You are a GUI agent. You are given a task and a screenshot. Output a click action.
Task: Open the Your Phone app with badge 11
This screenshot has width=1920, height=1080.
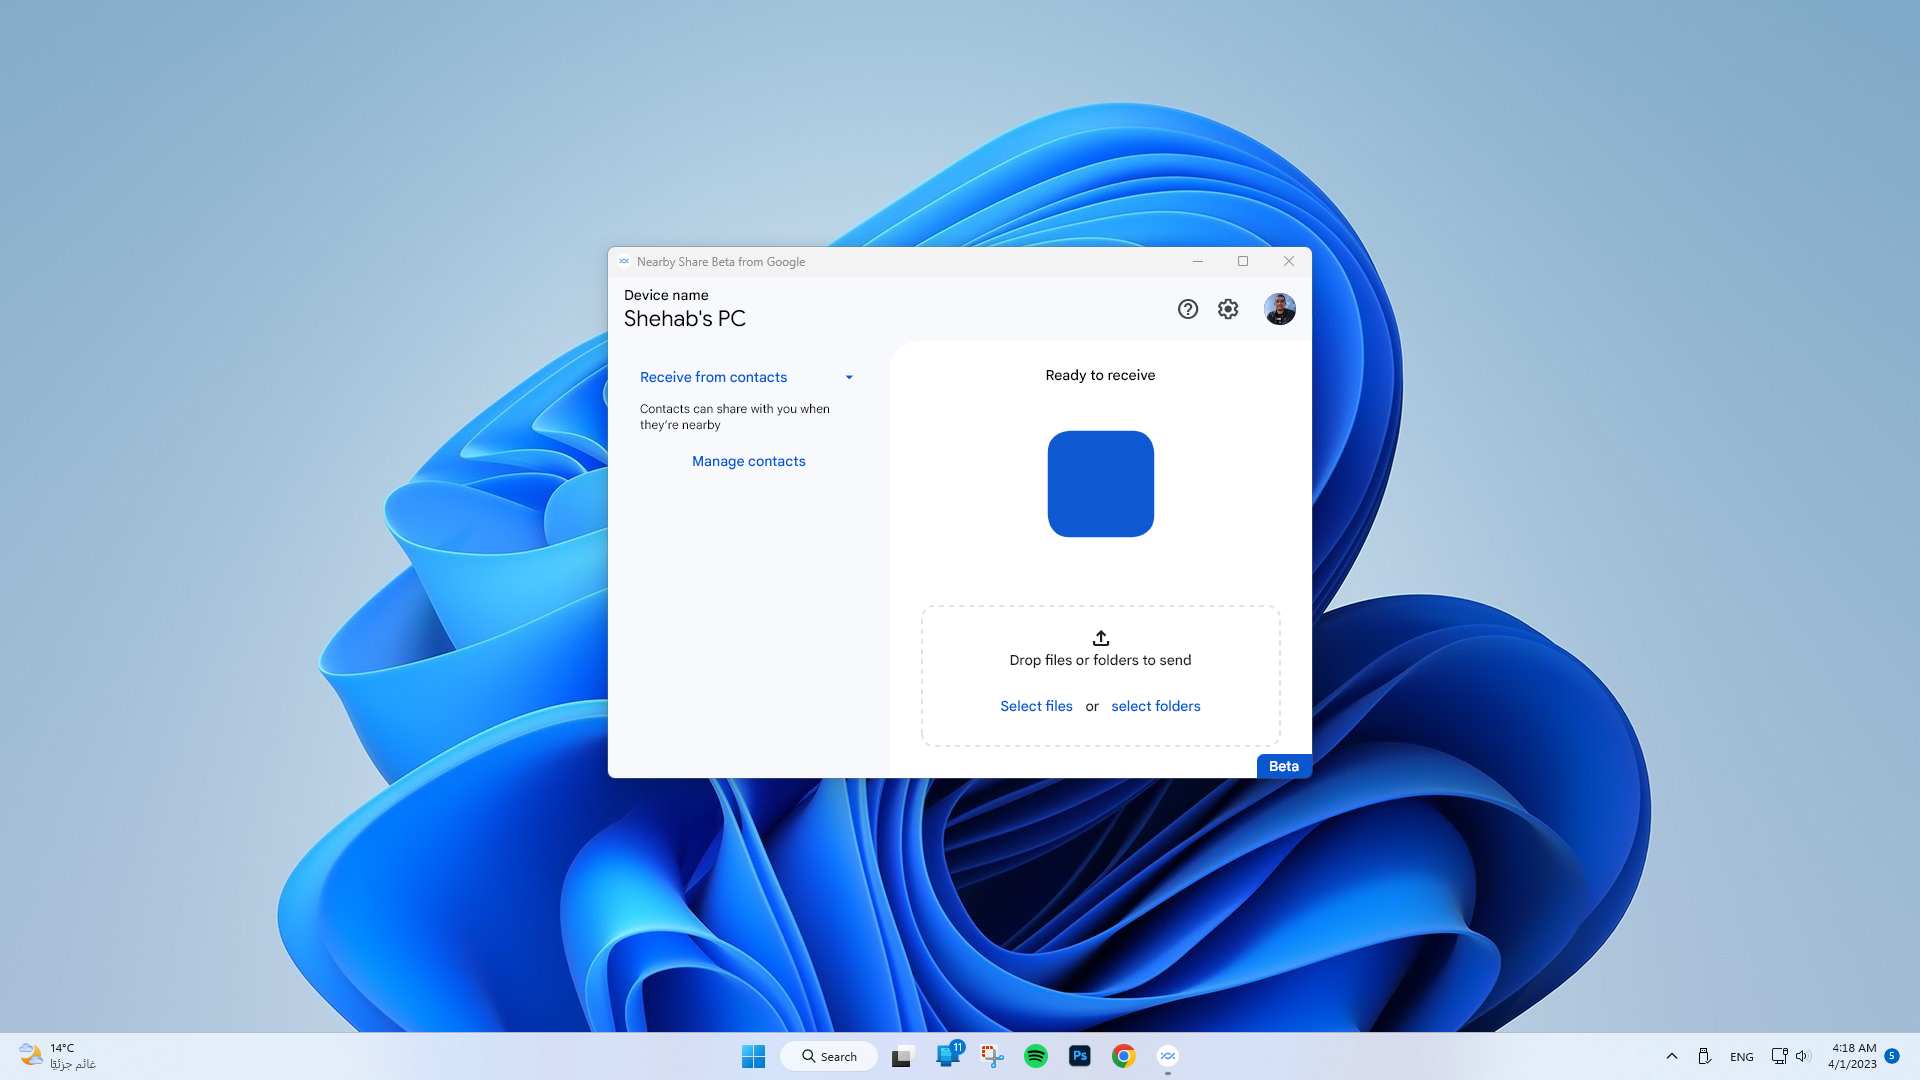(x=948, y=1055)
